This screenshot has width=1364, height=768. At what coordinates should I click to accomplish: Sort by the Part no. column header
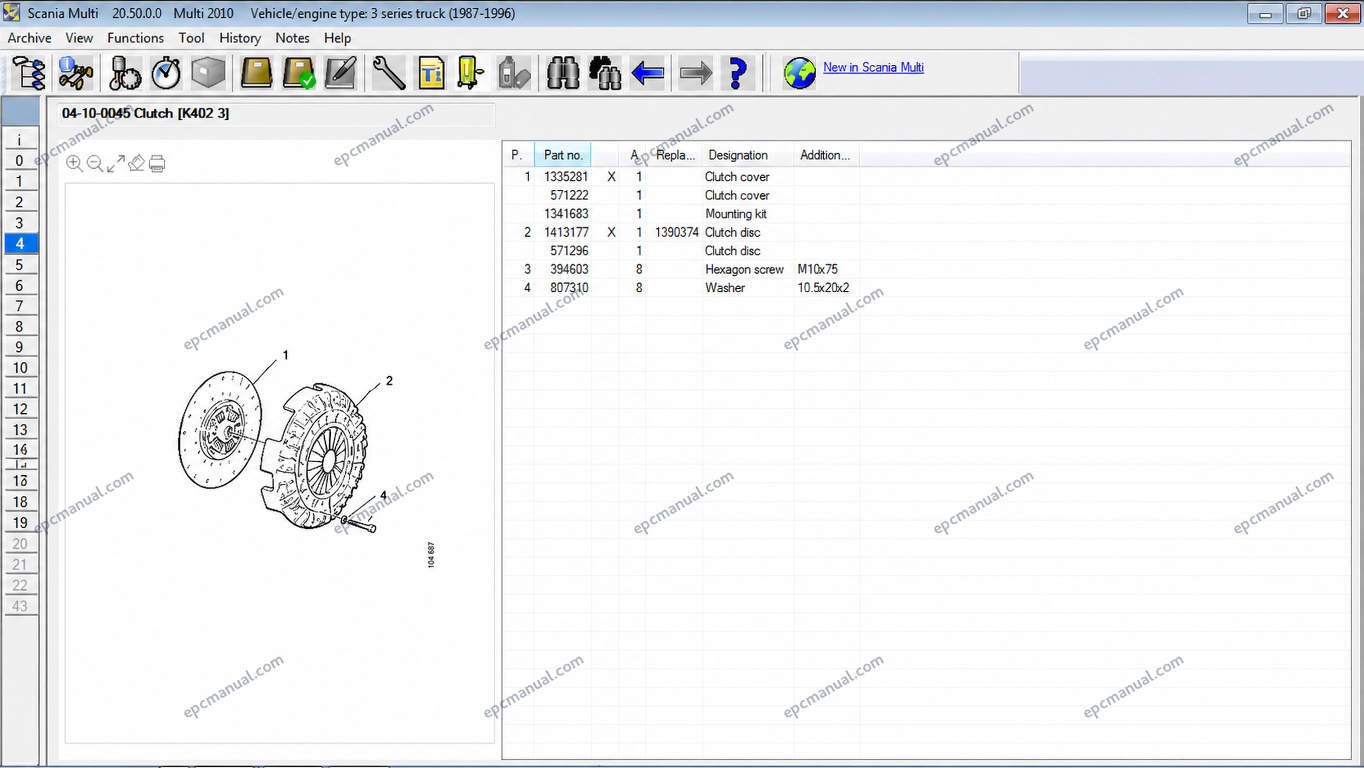point(563,155)
